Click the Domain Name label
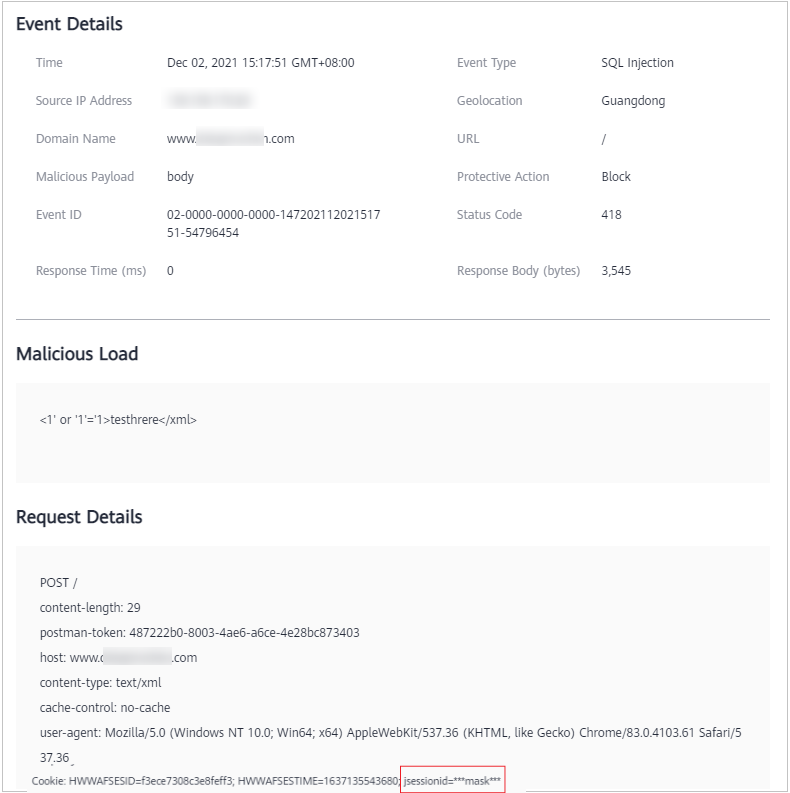This screenshot has height=793, width=790. click(75, 139)
